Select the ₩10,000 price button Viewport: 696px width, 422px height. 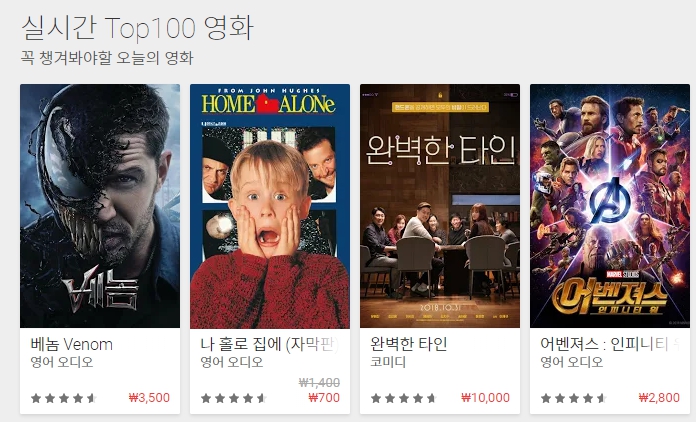(x=485, y=398)
